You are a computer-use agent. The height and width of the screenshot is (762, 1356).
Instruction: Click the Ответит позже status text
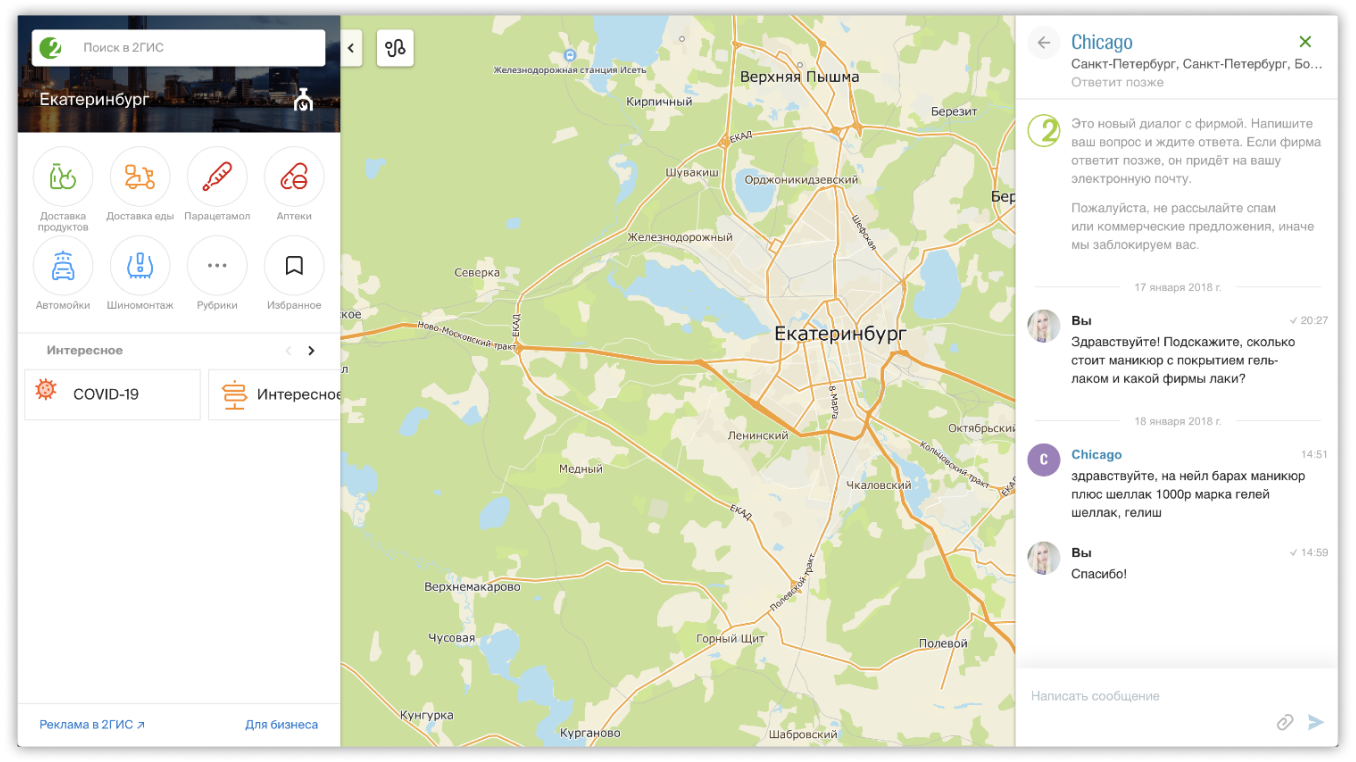click(1117, 82)
